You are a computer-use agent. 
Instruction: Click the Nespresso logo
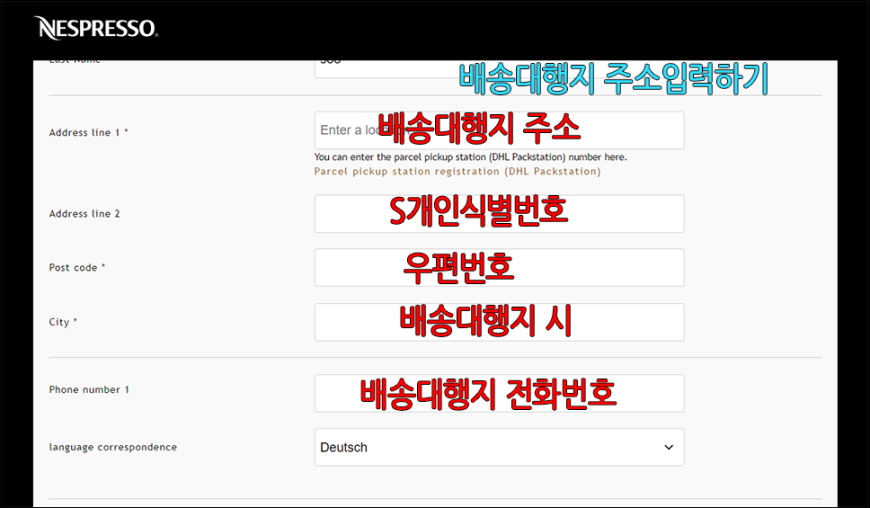pyautogui.click(x=96, y=28)
